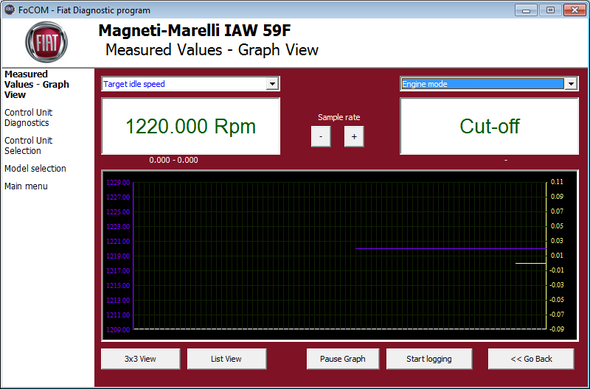Viewport: 590px width, 389px height.
Task: Go to Control Unit Selection
Action: (x=28, y=146)
